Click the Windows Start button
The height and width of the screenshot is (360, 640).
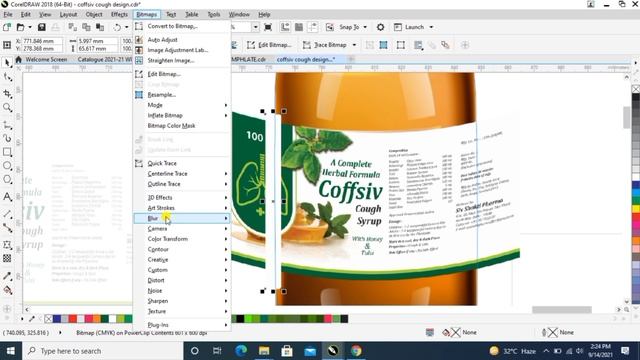[10, 351]
